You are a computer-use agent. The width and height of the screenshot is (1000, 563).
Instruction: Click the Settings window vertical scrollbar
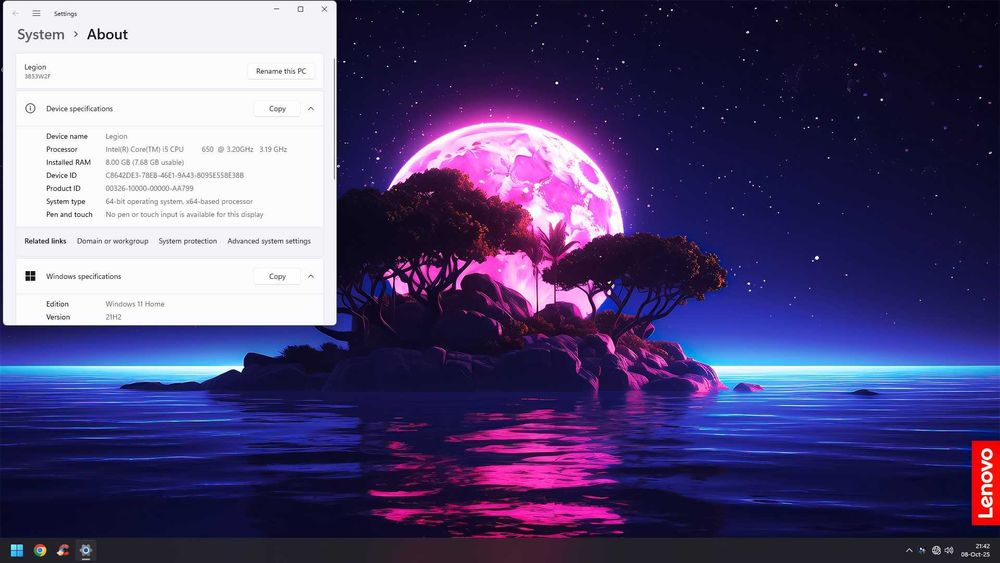[334, 121]
